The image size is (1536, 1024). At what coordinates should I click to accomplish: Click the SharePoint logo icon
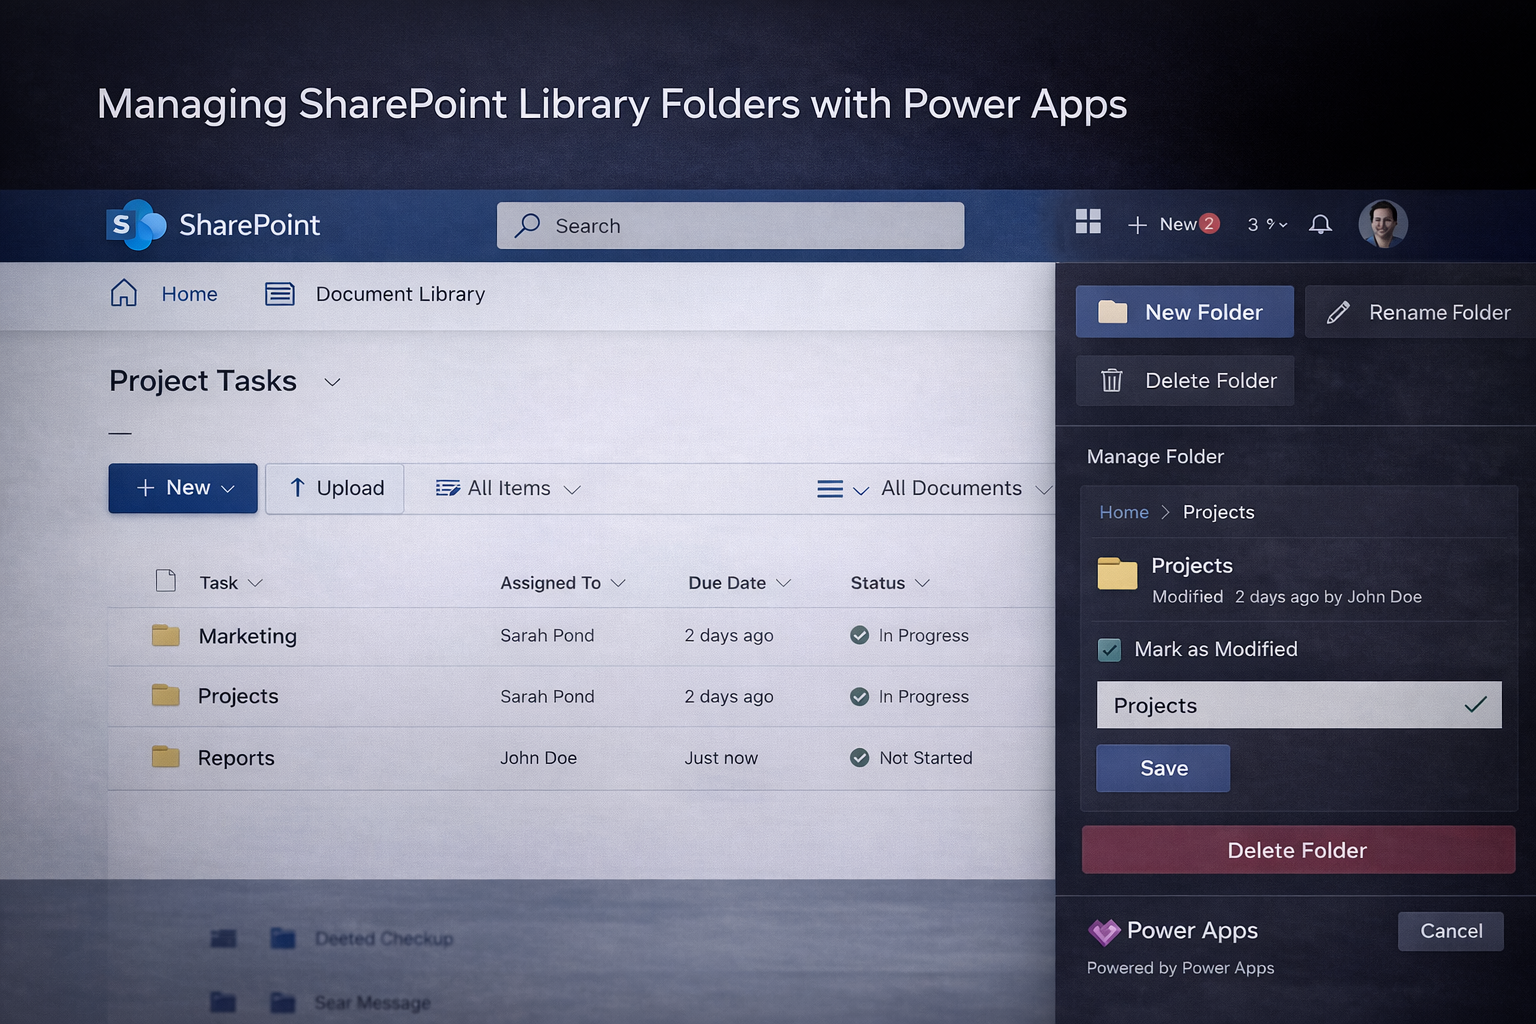[x=136, y=225]
